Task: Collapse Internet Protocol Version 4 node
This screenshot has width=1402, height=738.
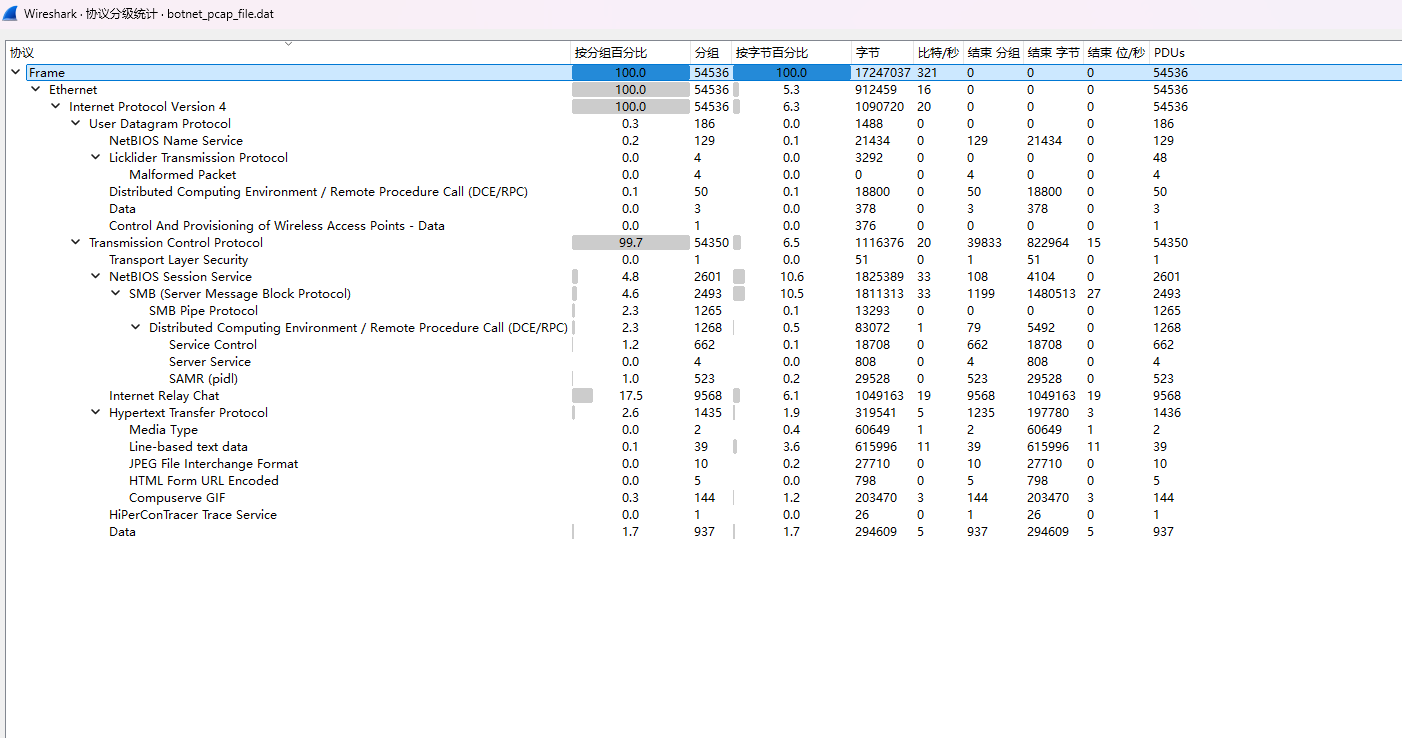Action: tap(56, 107)
